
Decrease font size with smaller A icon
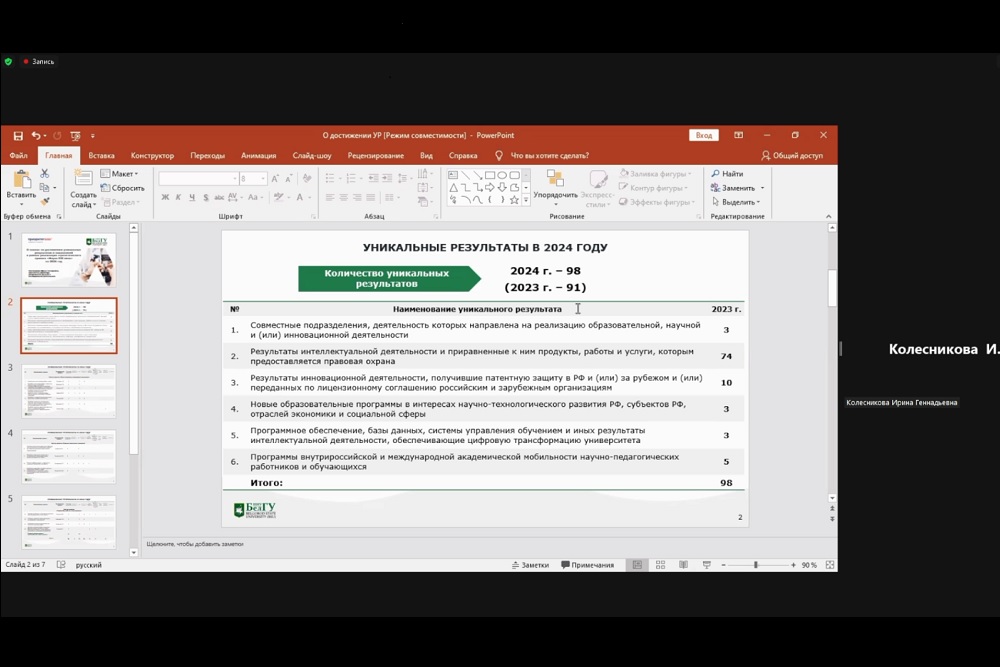tap(288, 179)
